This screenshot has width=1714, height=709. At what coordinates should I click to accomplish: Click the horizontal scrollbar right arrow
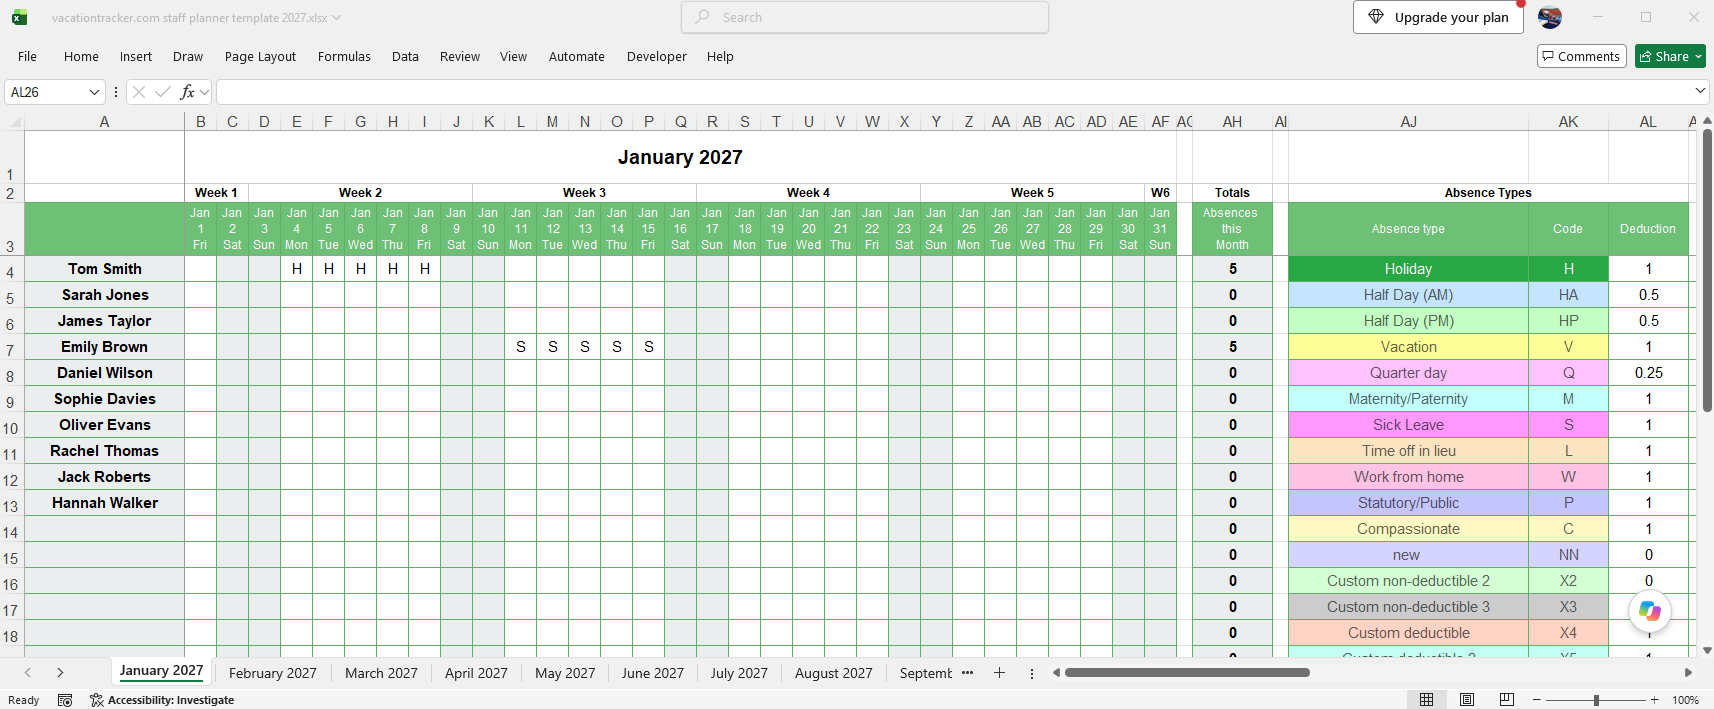click(x=1688, y=673)
